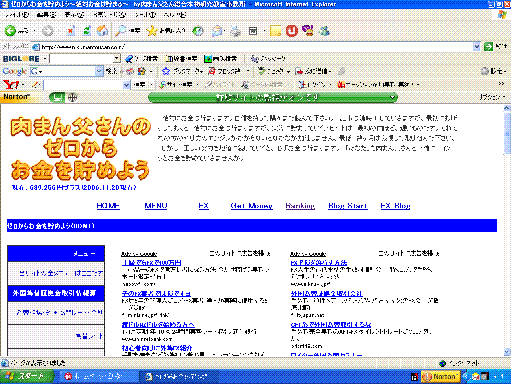The image size is (512, 385).
Task: Expand the Google search box history dropdown
Action: tap(99, 71)
